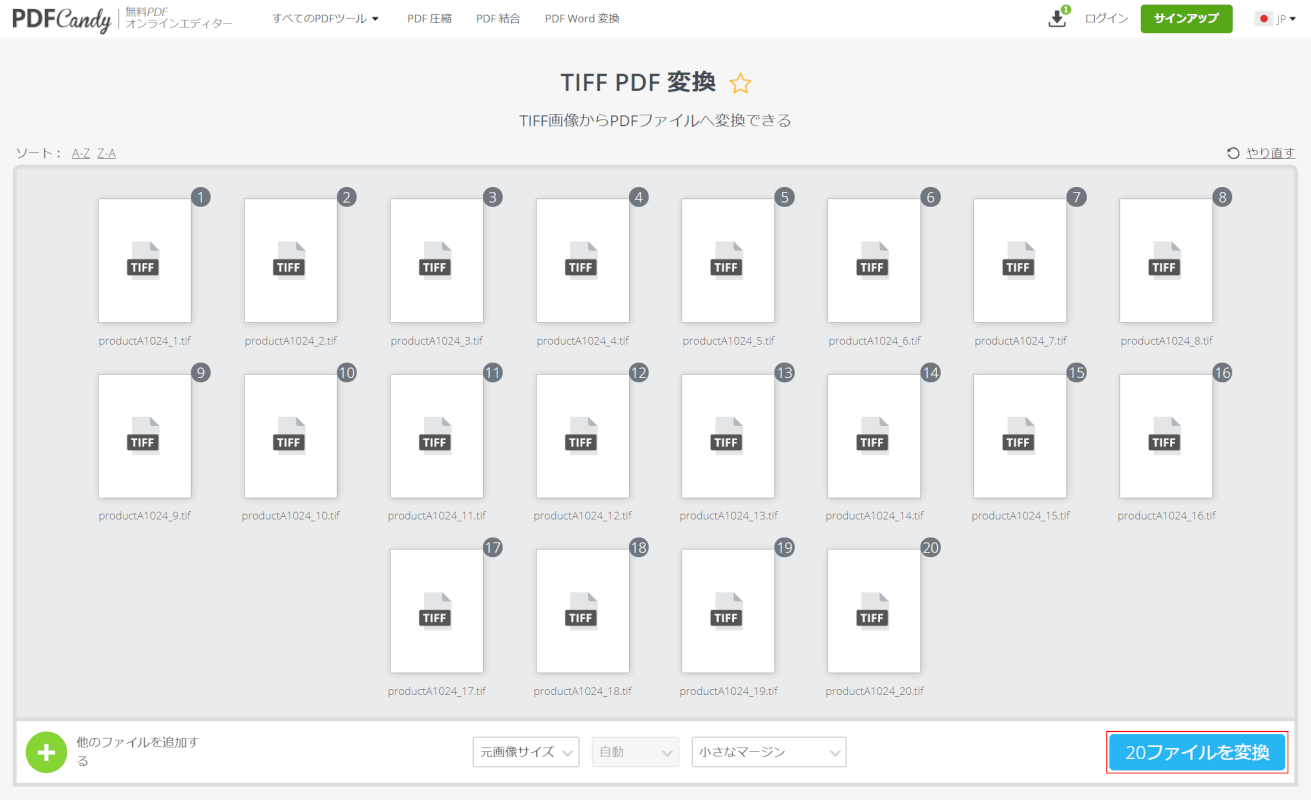This screenshot has width=1311, height=800.
Task: Click the number 5 badge on fifth file
Action: coord(784,197)
